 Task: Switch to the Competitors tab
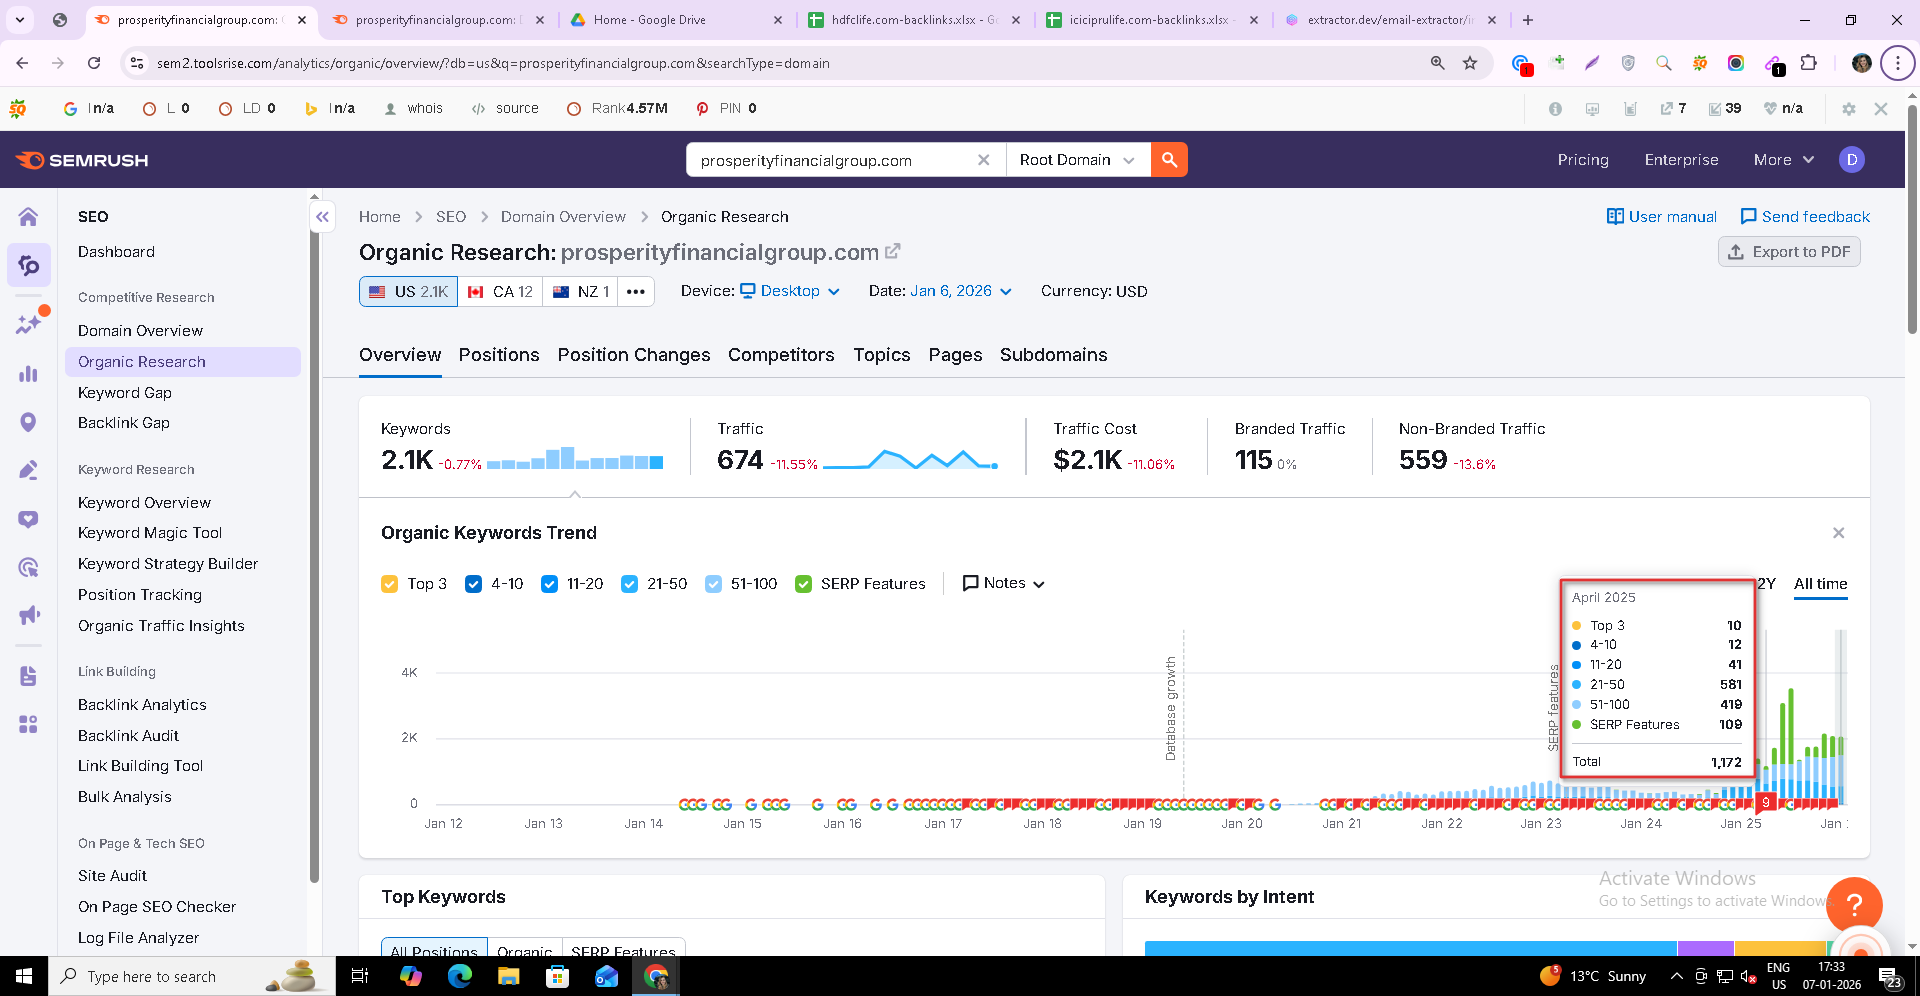pyautogui.click(x=781, y=355)
